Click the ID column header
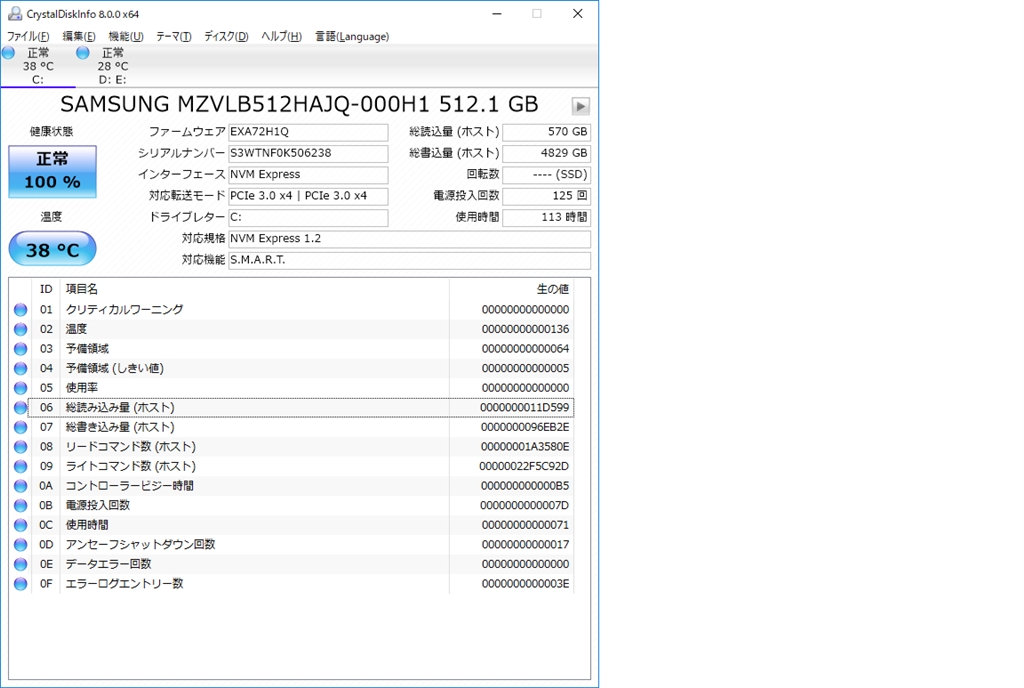The height and width of the screenshot is (688, 1024). click(46, 289)
